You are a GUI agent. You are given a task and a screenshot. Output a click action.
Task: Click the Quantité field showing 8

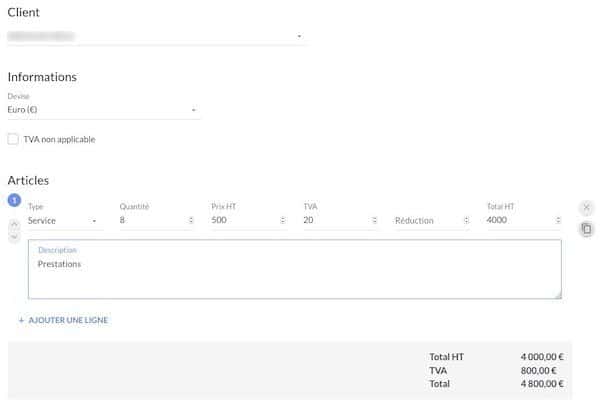153,220
